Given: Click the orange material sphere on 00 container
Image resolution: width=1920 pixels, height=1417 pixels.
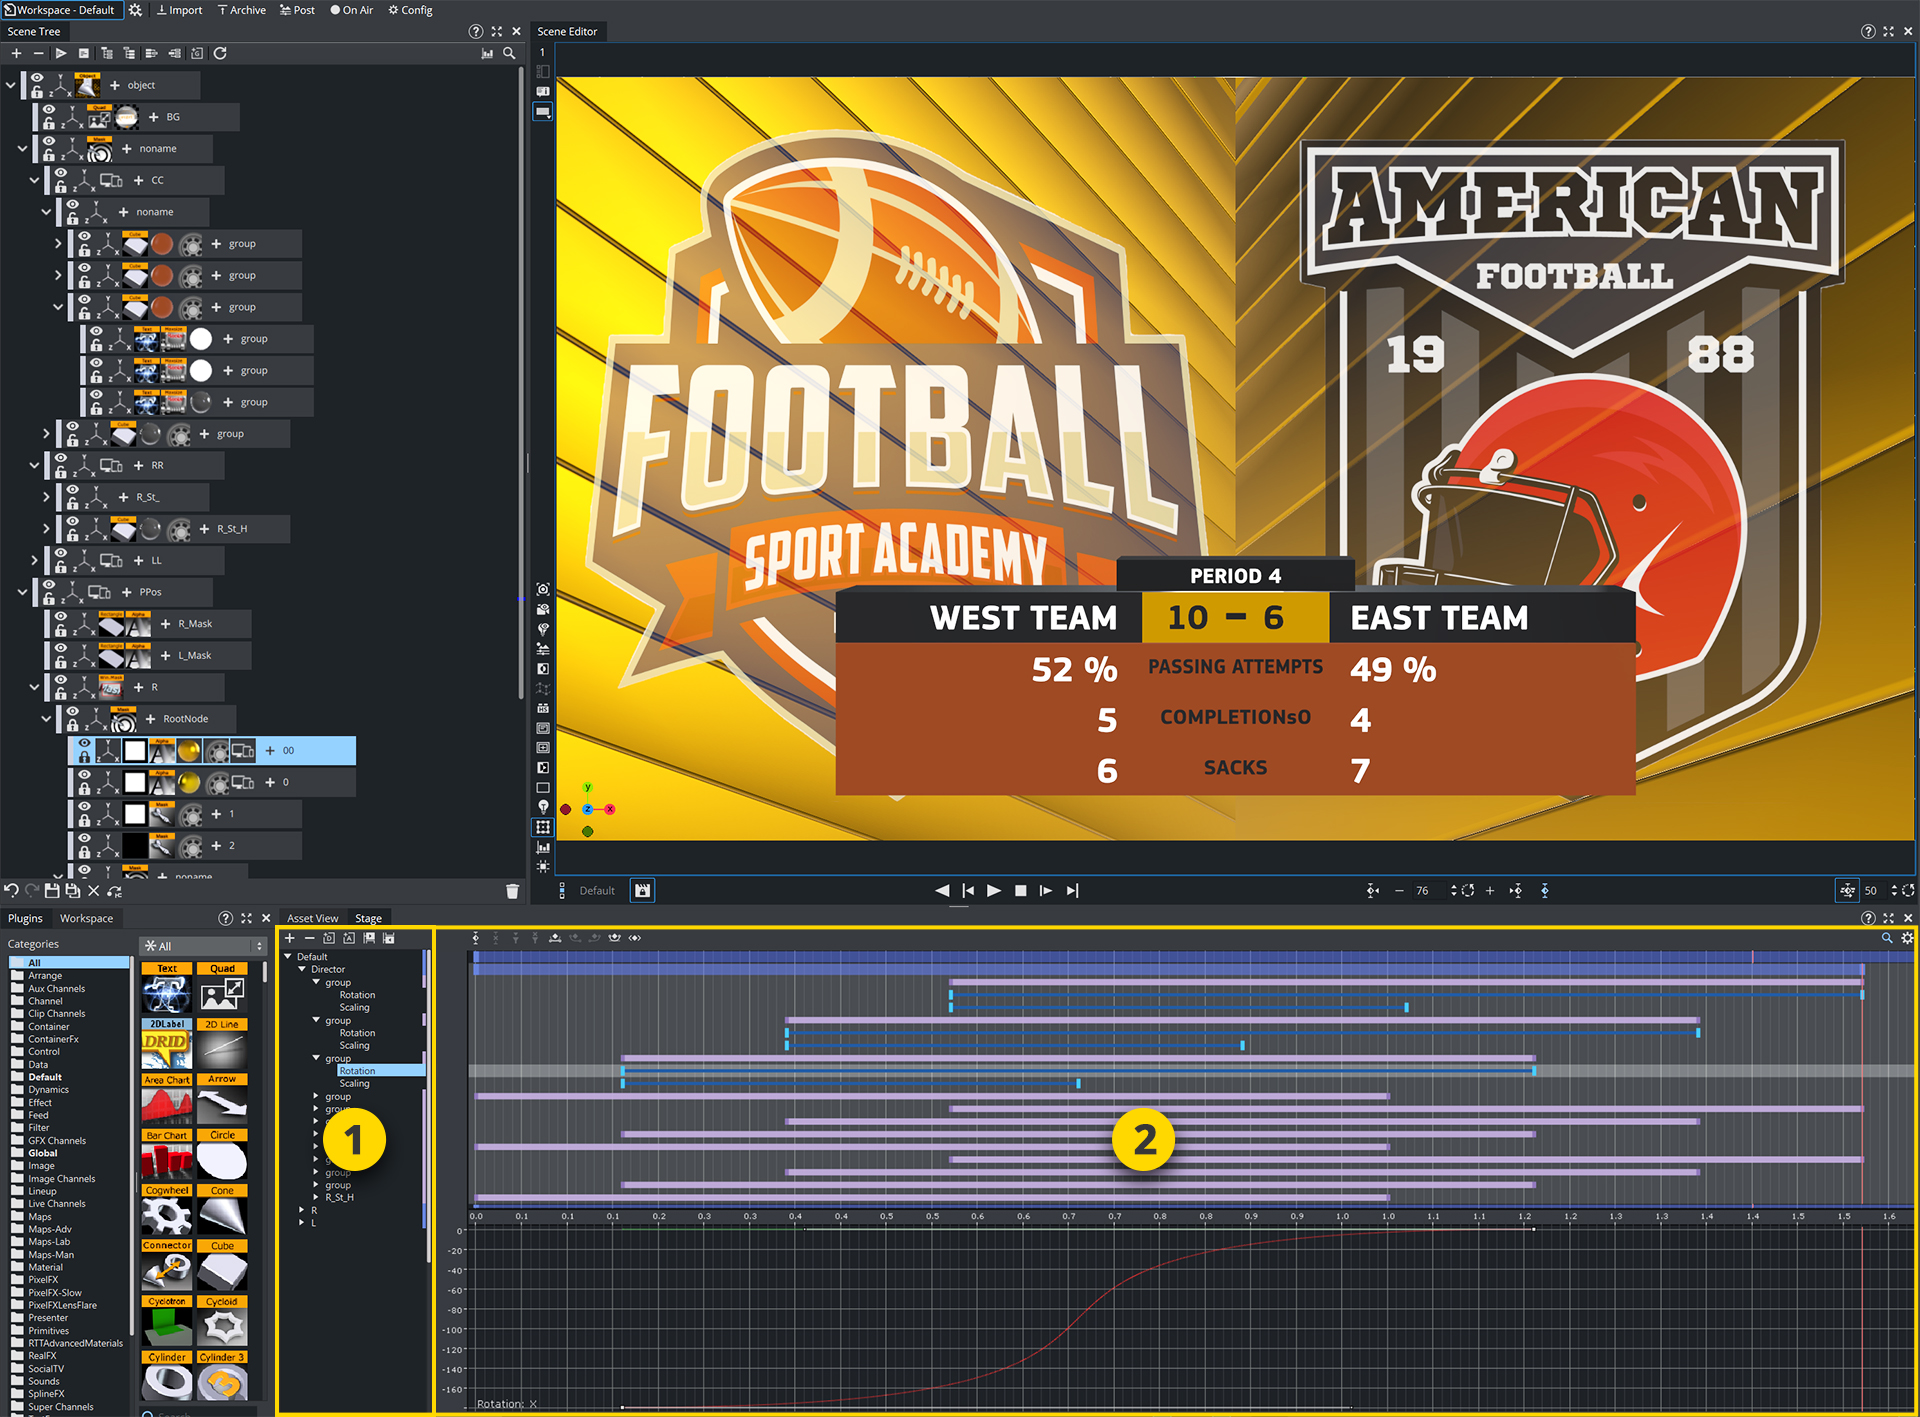Looking at the screenshot, I should coord(189,750).
